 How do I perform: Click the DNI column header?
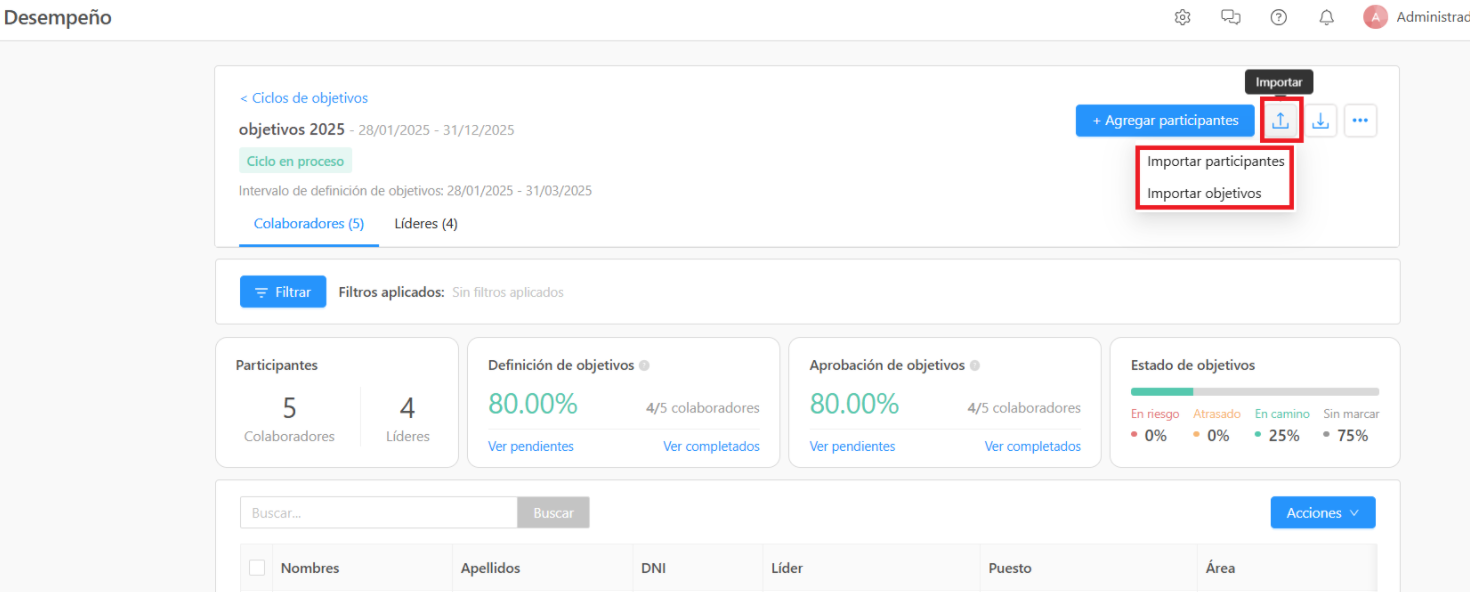pyautogui.click(x=653, y=568)
